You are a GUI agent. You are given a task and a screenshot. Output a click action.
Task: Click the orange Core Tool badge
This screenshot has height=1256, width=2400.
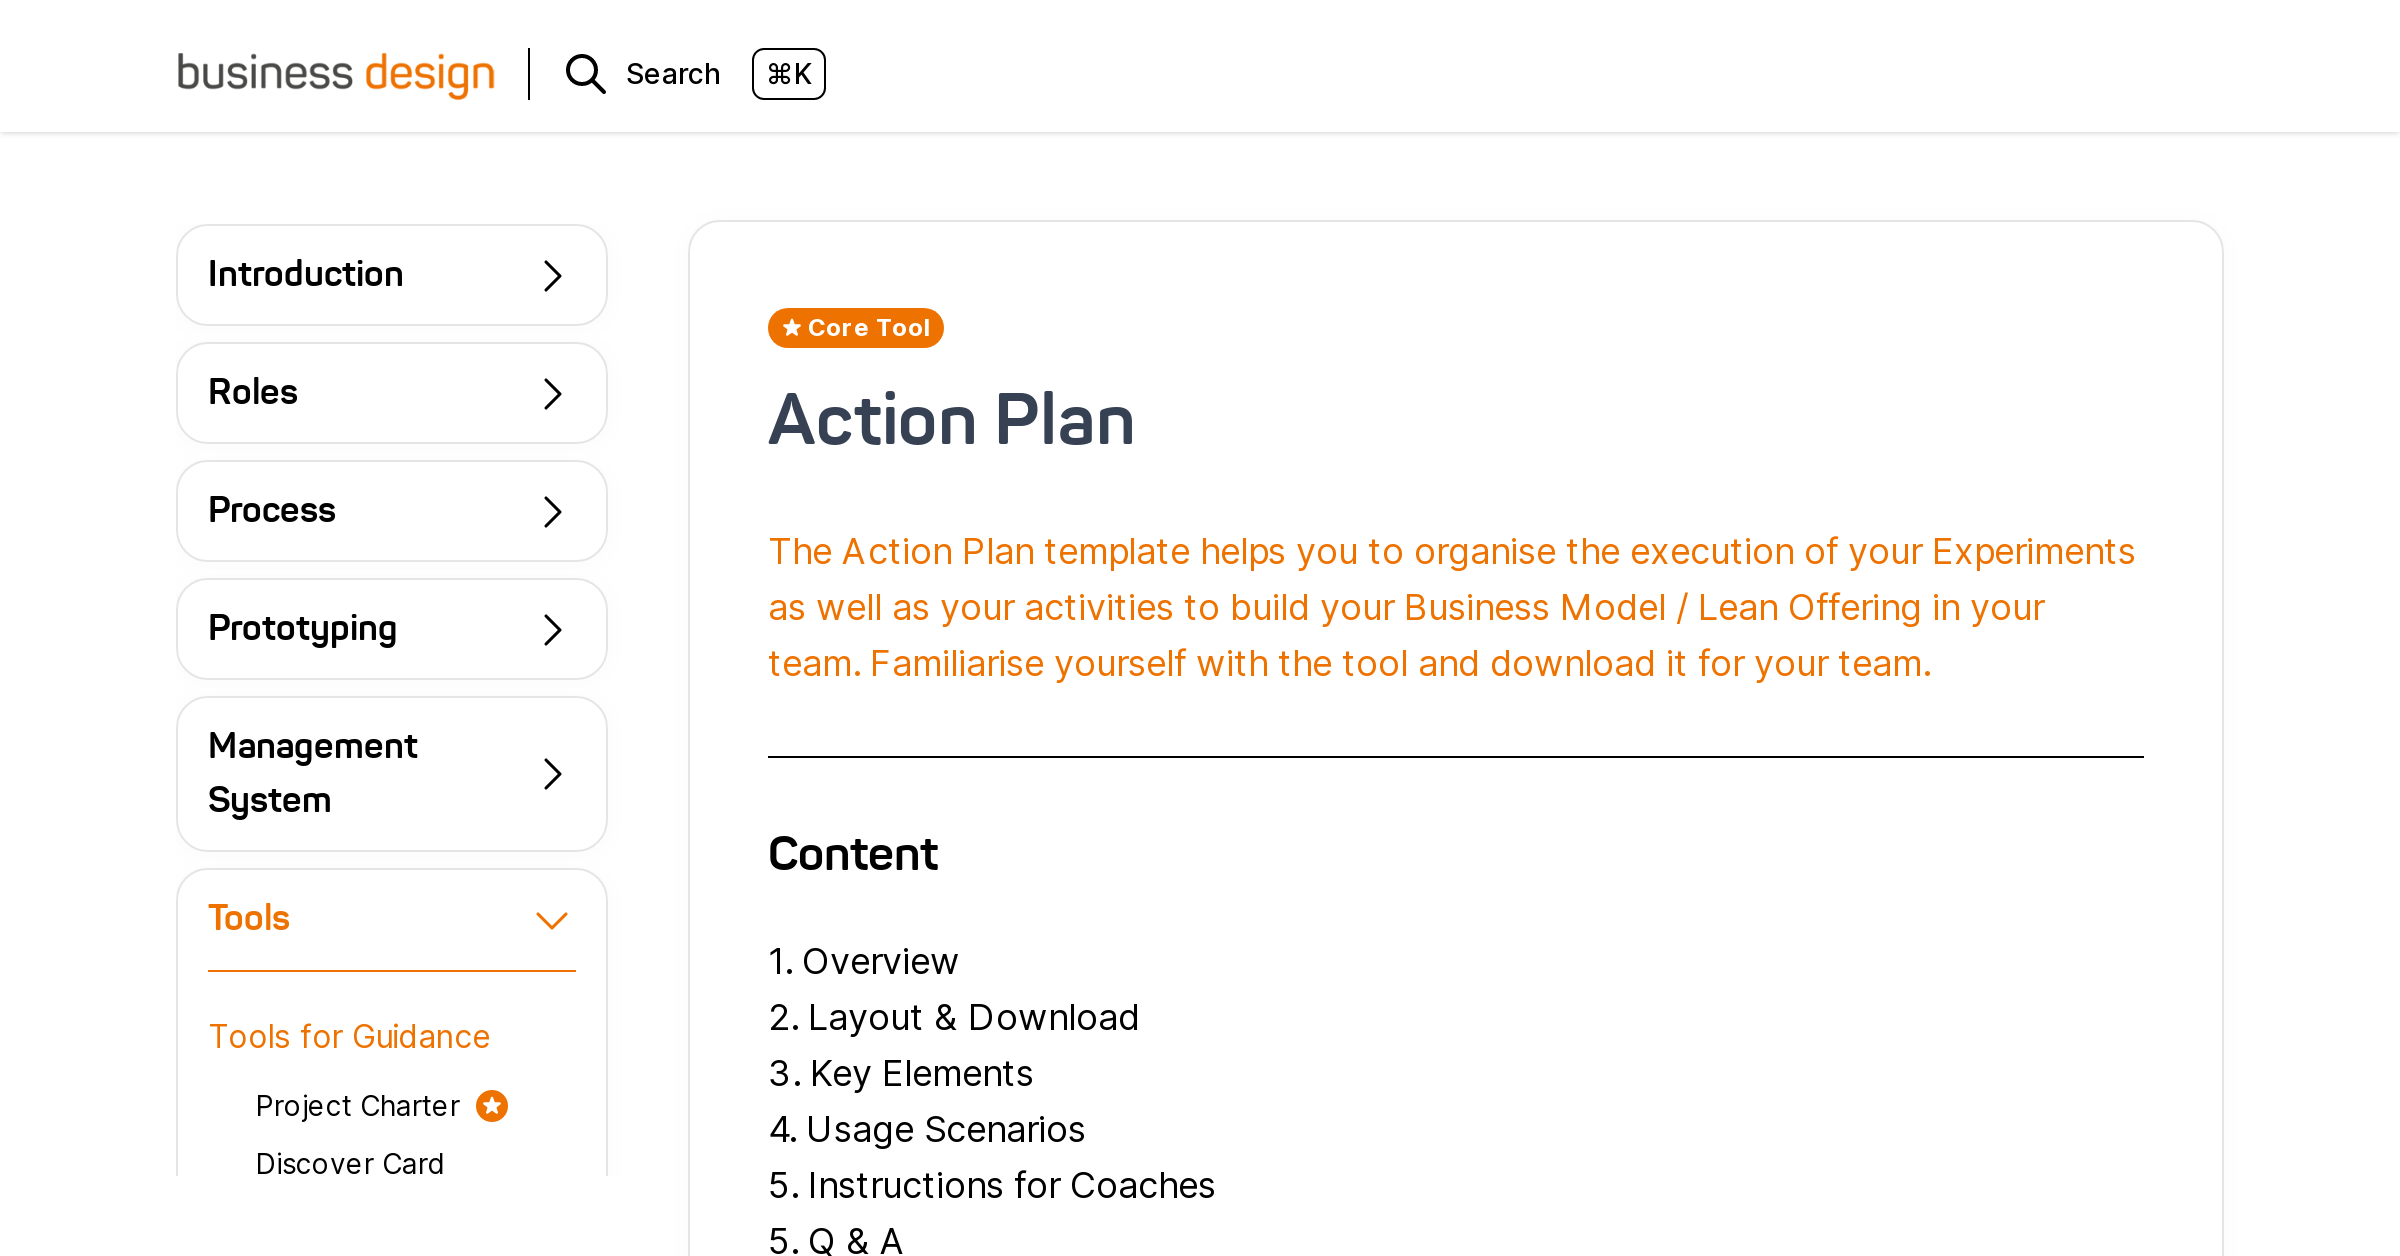(855, 327)
